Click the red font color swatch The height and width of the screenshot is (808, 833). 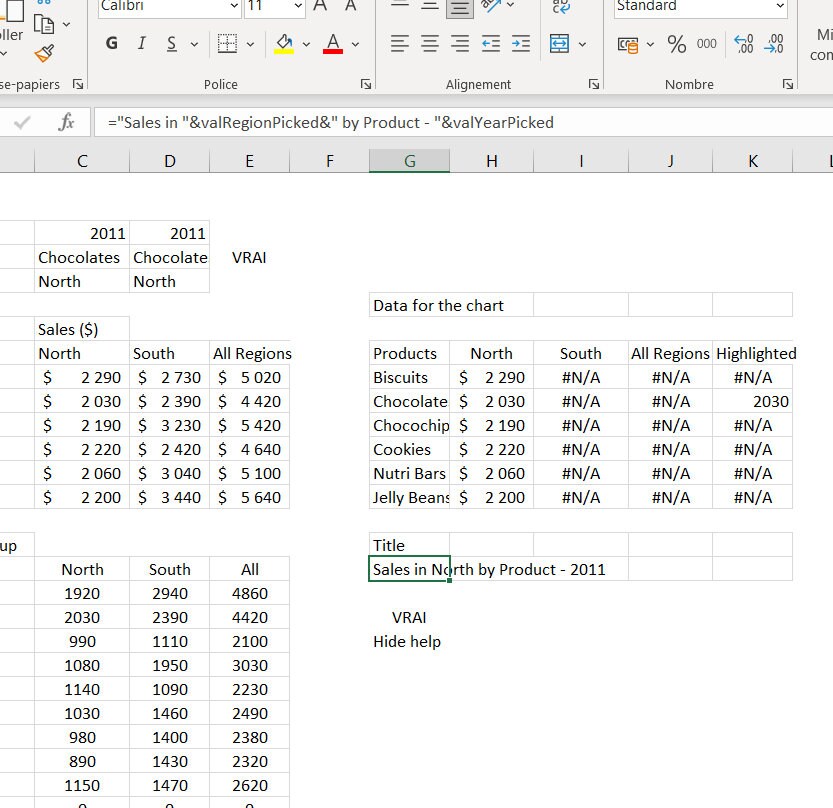(x=332, y=51)
